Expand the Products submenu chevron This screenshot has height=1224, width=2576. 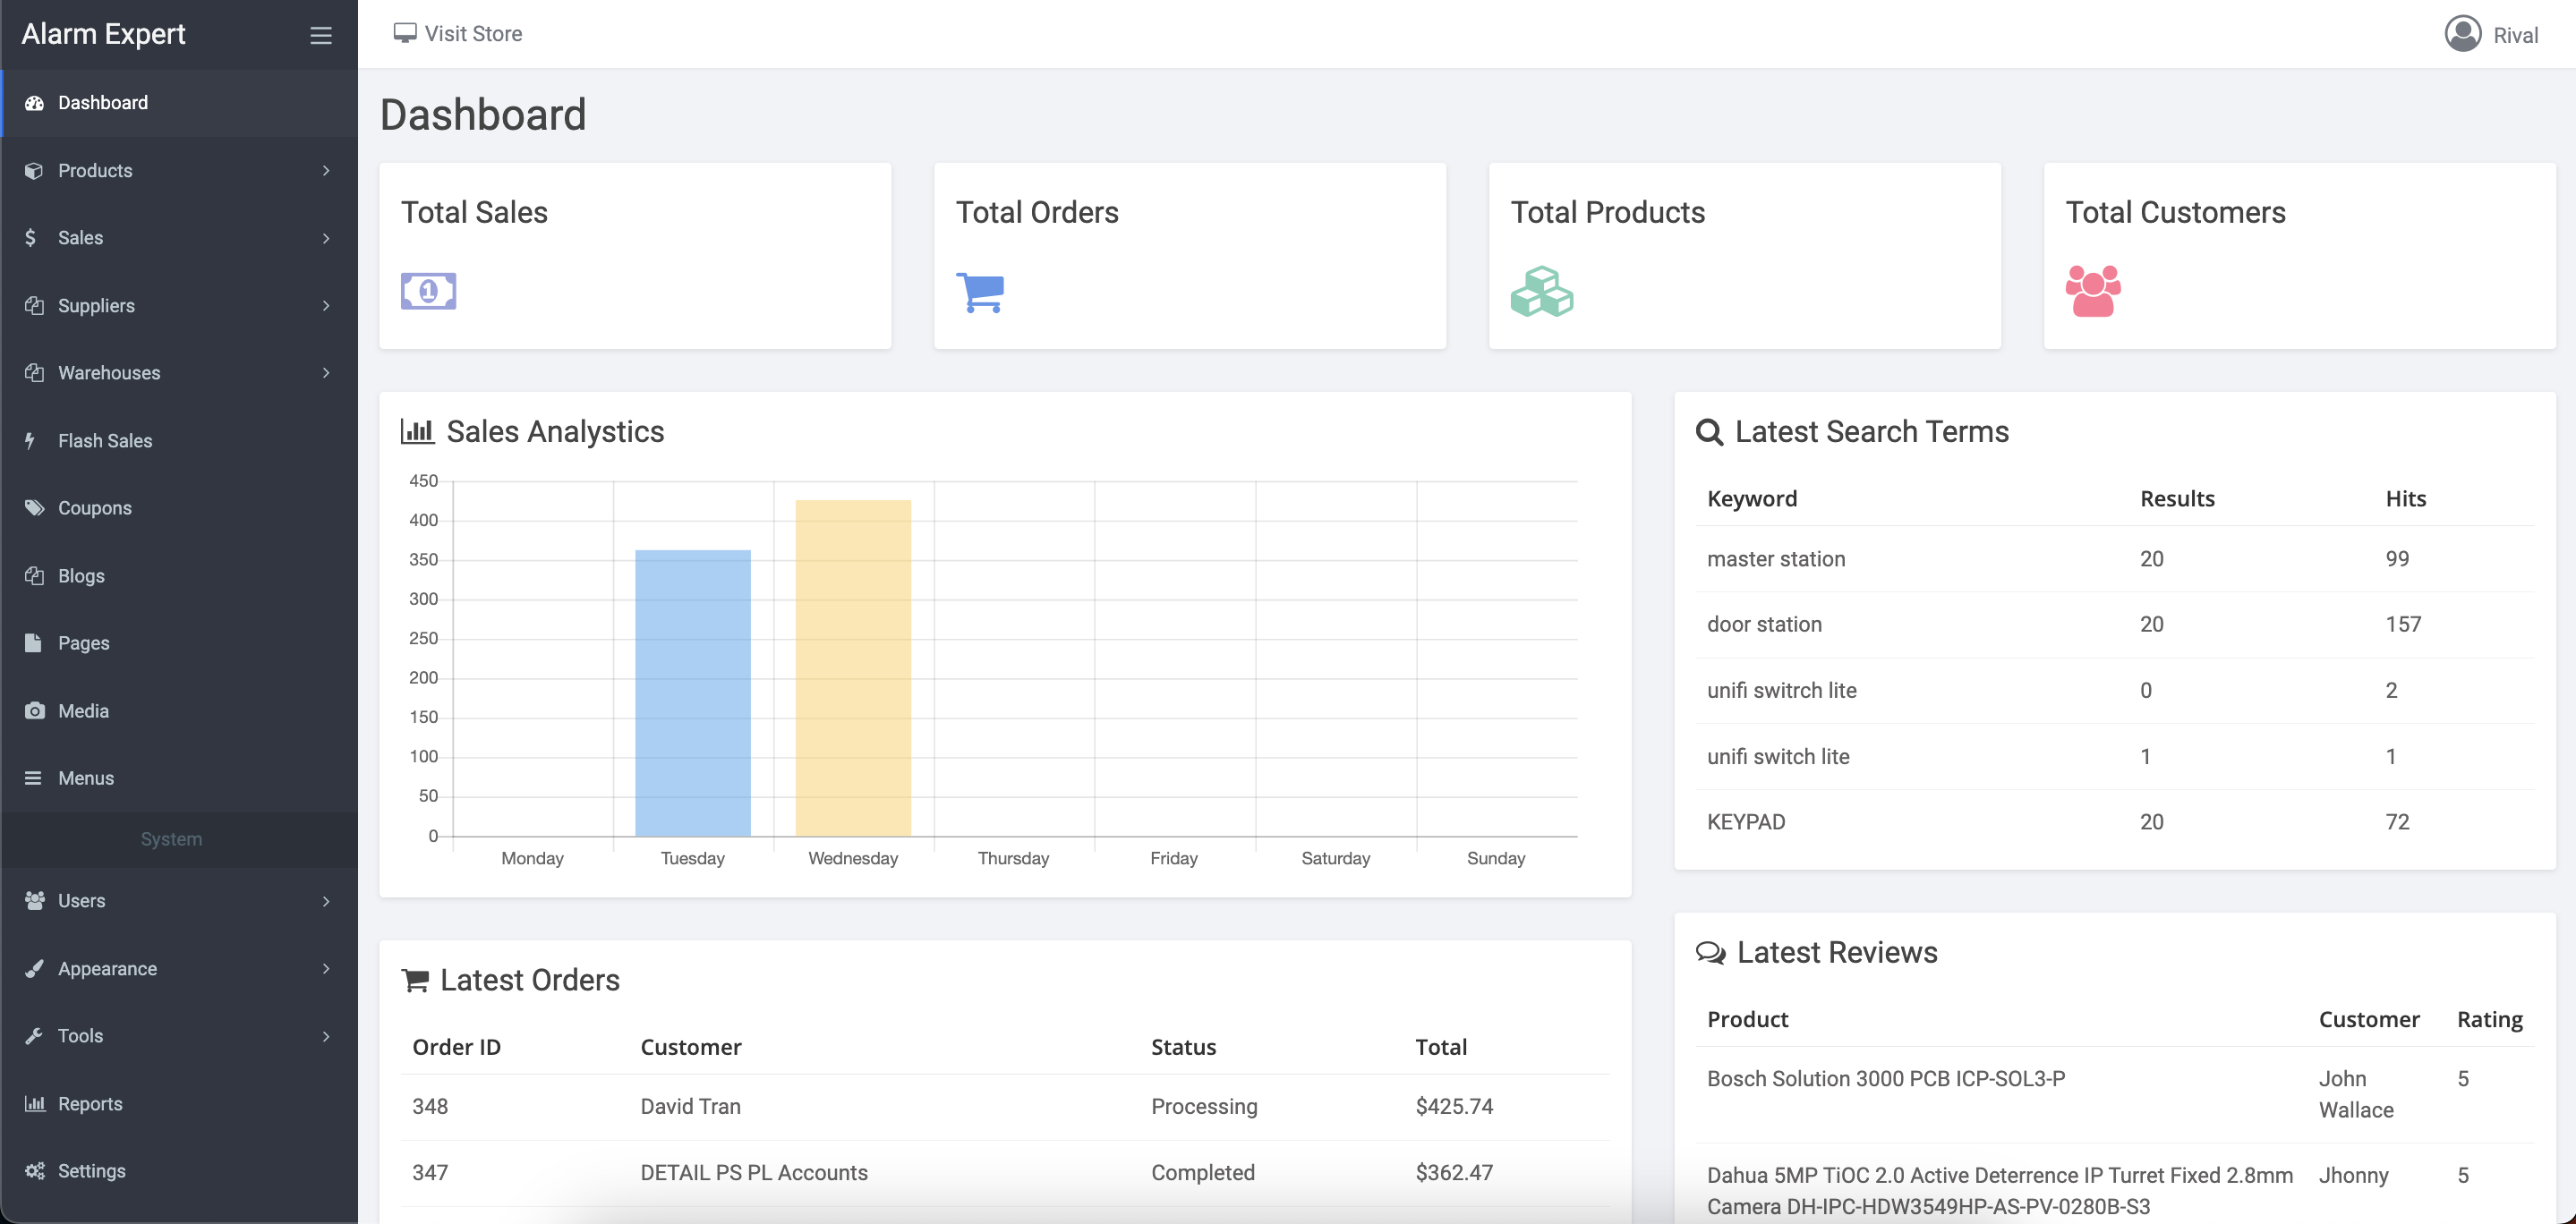tap(326, 171)
